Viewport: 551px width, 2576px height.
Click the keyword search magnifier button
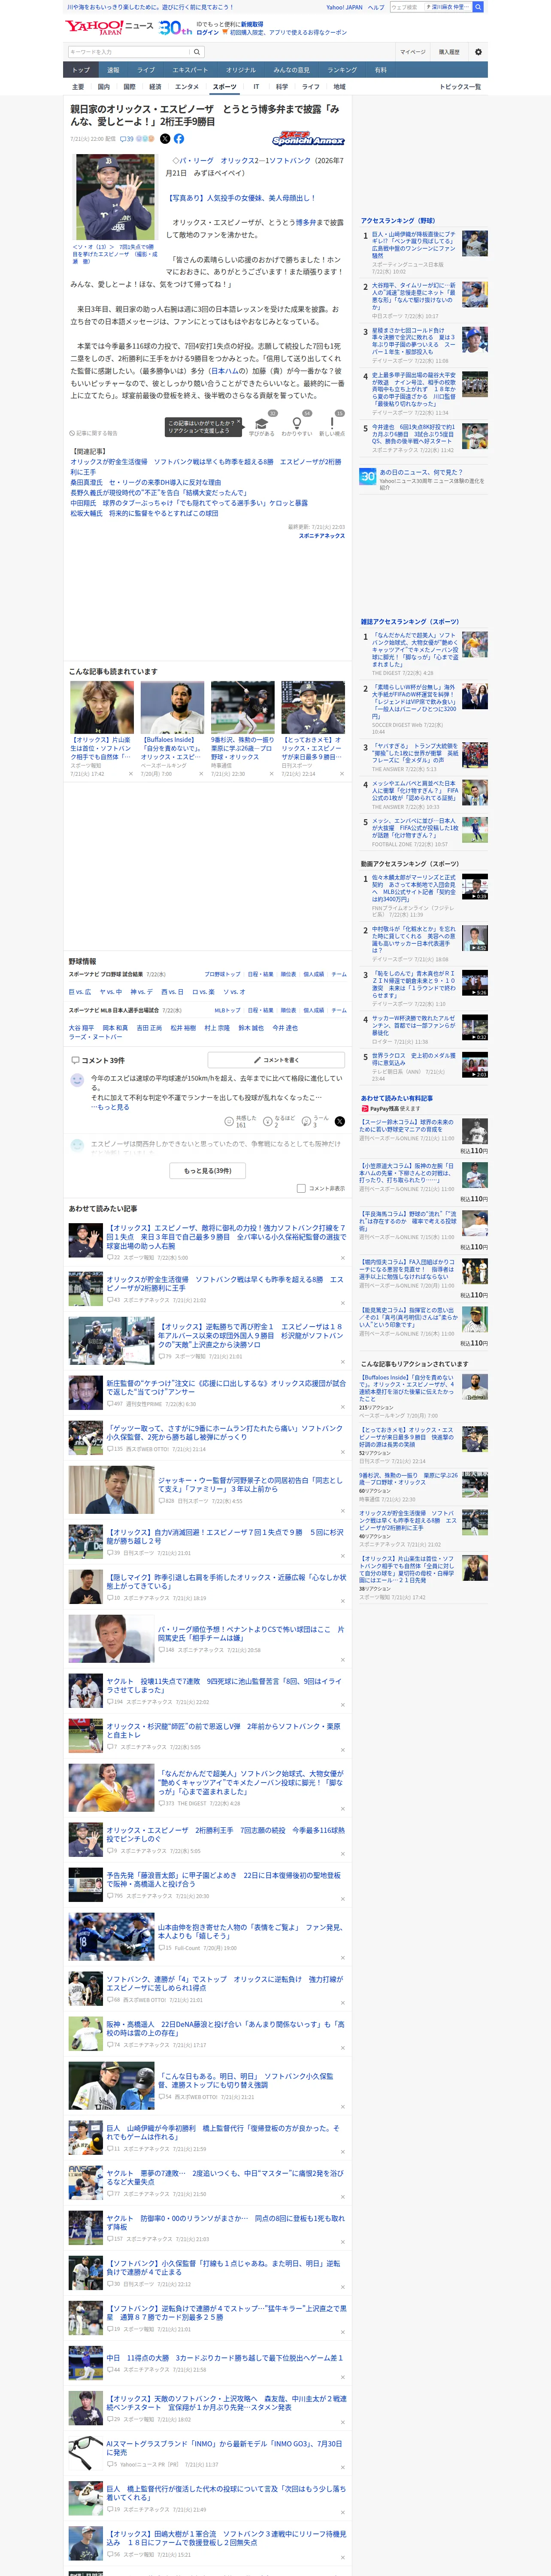(197, 52)
